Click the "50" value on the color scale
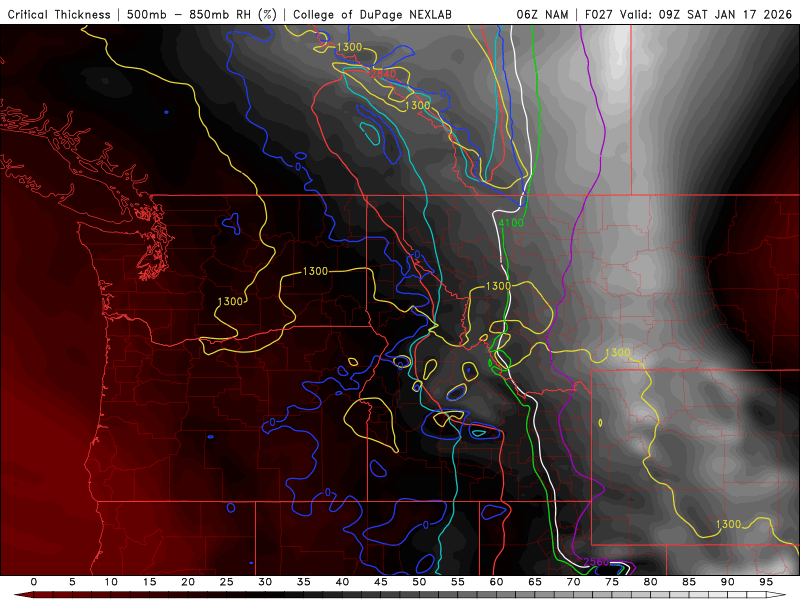Screen dimensions: 800x600 pyautogui.click(x=419, y=582)
